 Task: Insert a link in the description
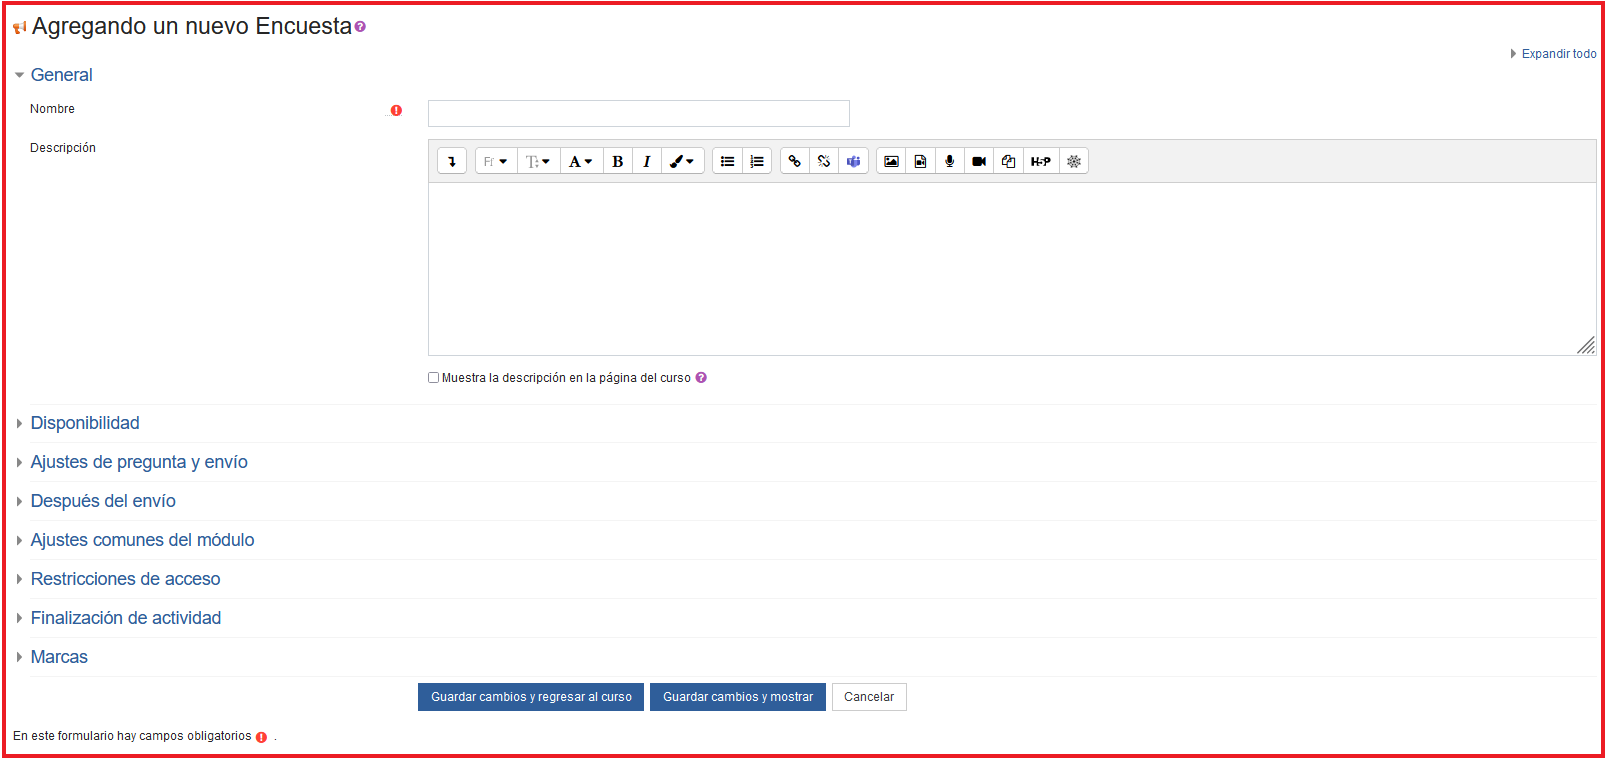click(795, 161)
